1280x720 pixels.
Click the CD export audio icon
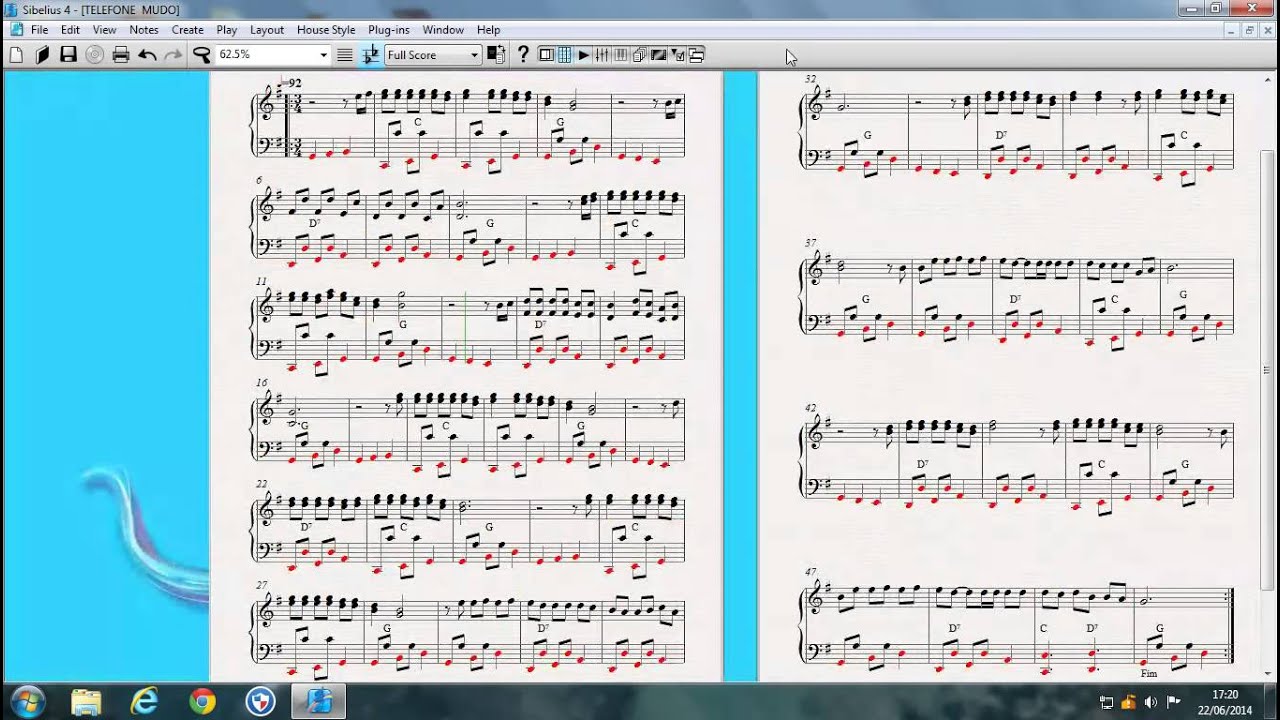[x=94, y=55]
